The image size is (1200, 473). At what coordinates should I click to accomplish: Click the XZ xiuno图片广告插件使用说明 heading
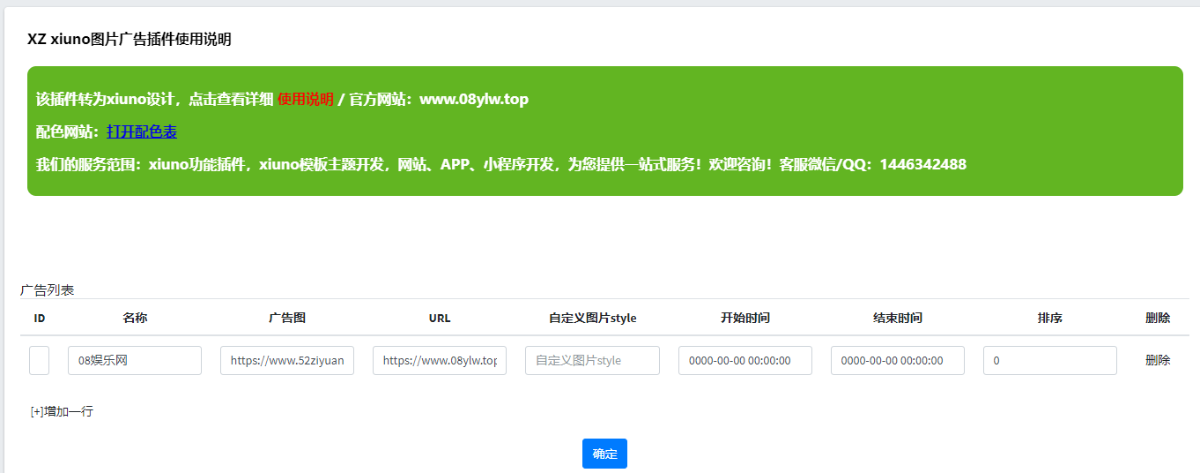coord(130,40)
